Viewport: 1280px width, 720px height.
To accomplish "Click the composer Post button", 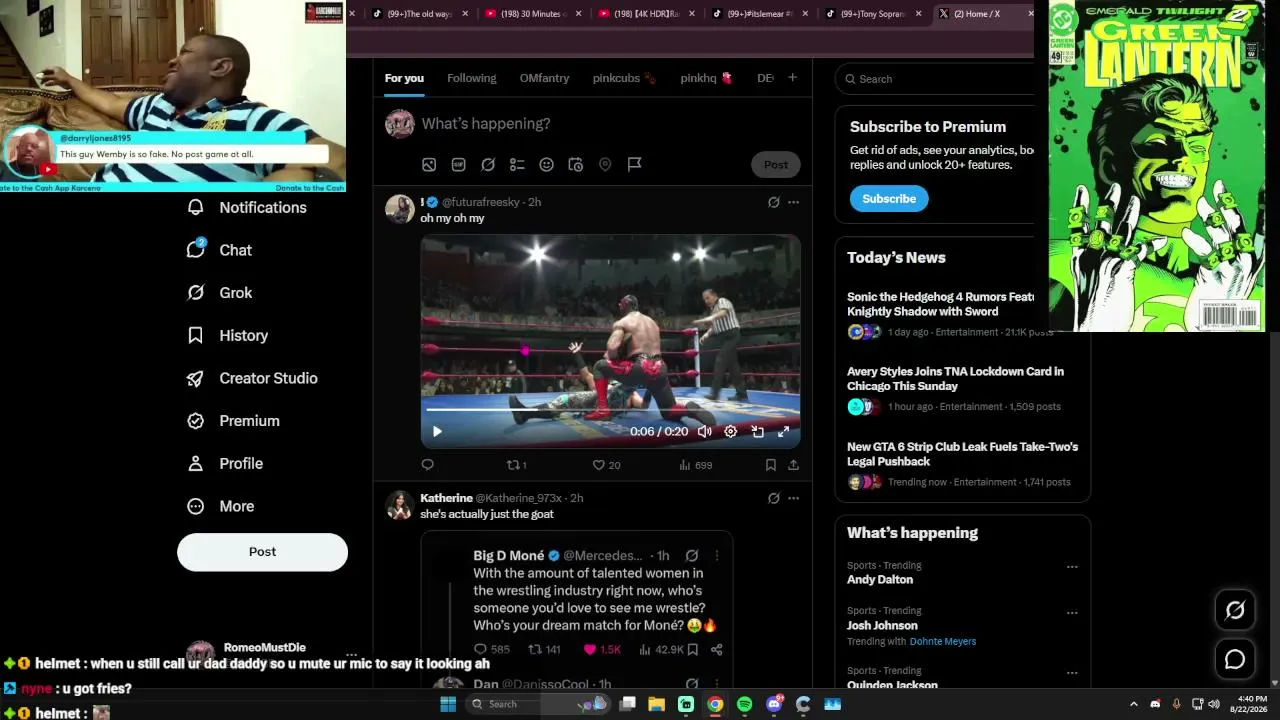I will (776, 165).
